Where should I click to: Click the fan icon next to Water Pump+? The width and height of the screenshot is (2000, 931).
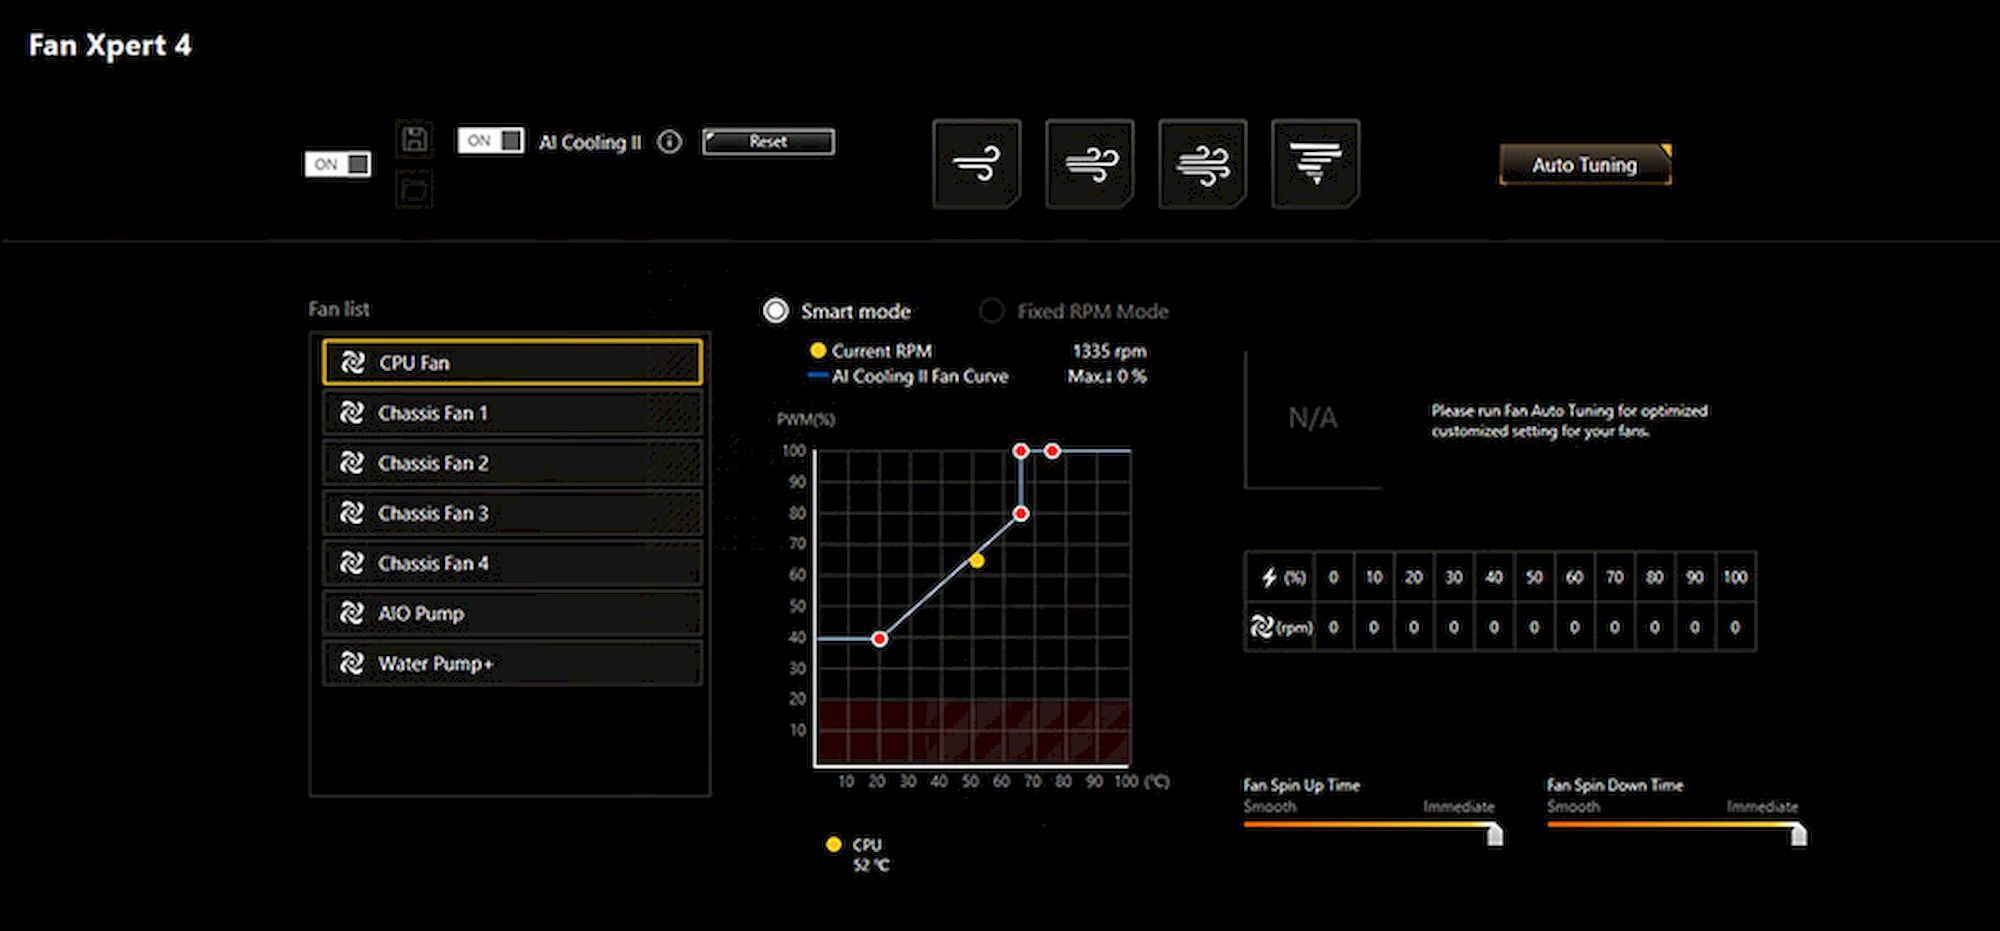(x=352, y=662)
